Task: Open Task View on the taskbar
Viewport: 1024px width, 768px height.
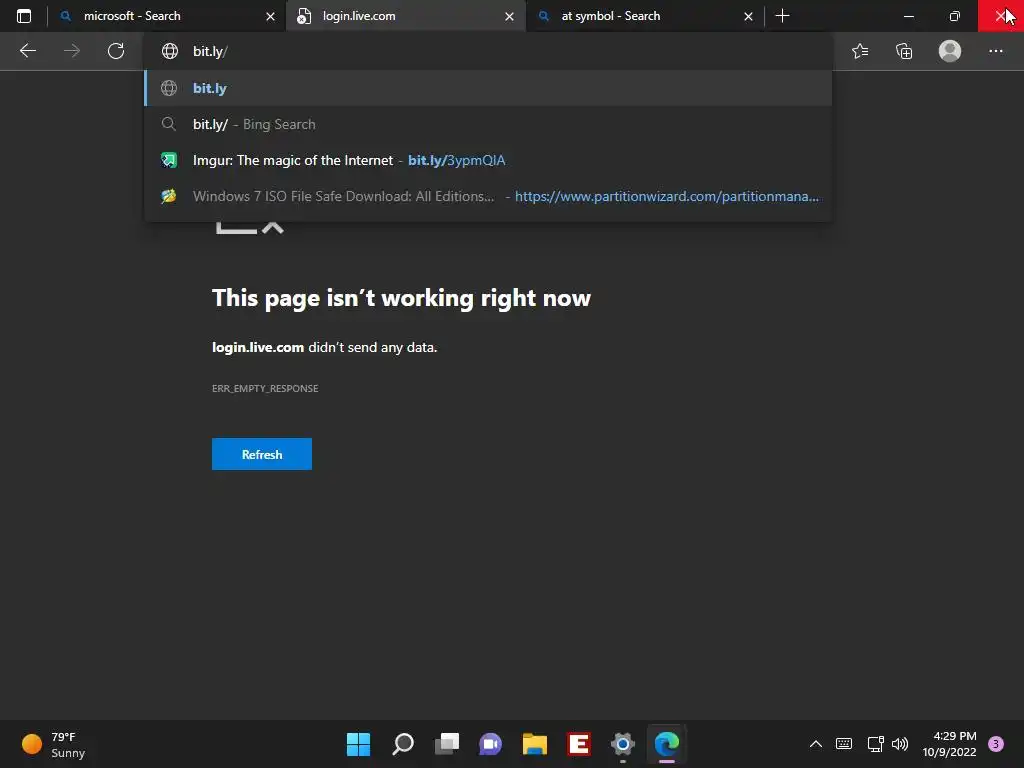Action: coord(447,744)
